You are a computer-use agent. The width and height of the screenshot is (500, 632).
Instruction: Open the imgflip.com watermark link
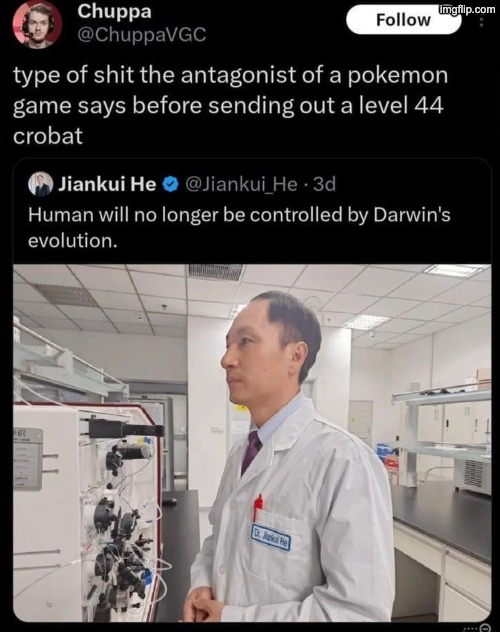pos(466,9)
